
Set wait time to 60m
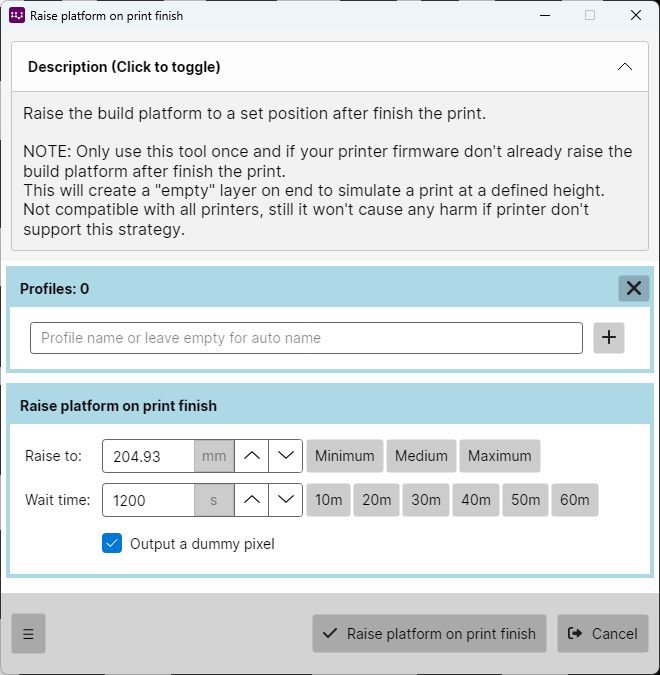click(x=575, y=500)
